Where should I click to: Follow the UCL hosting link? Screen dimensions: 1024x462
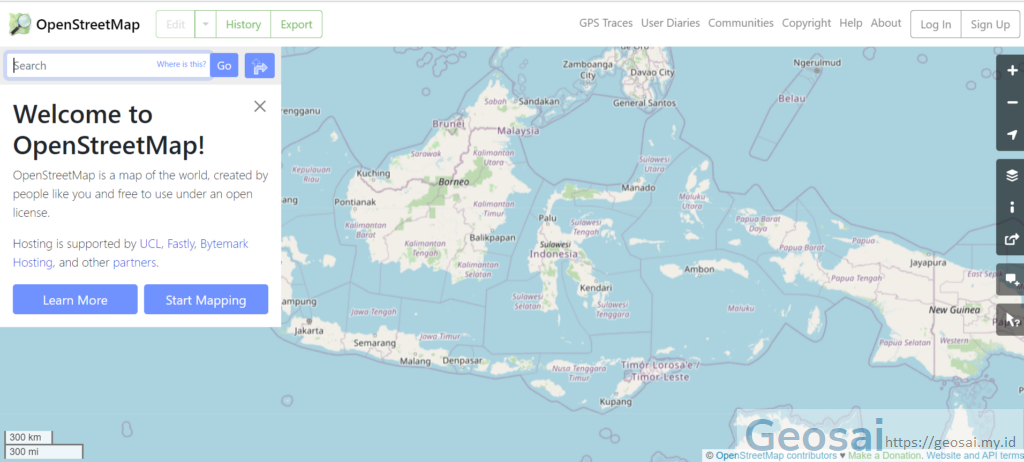click(x=150, y=244)
